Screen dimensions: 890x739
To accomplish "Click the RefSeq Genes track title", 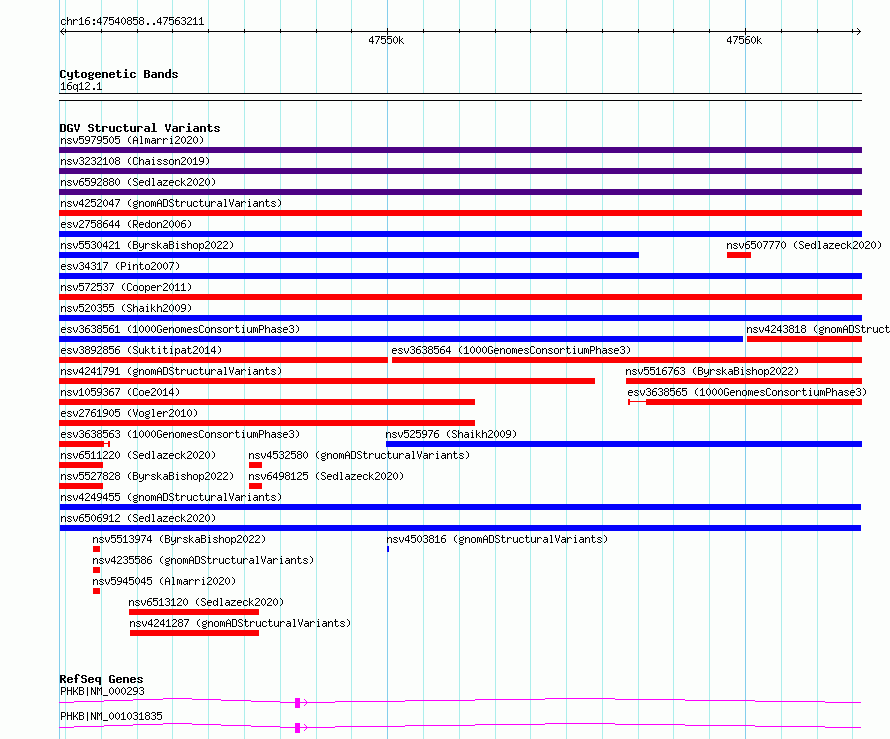I will [x=101, y=679].
